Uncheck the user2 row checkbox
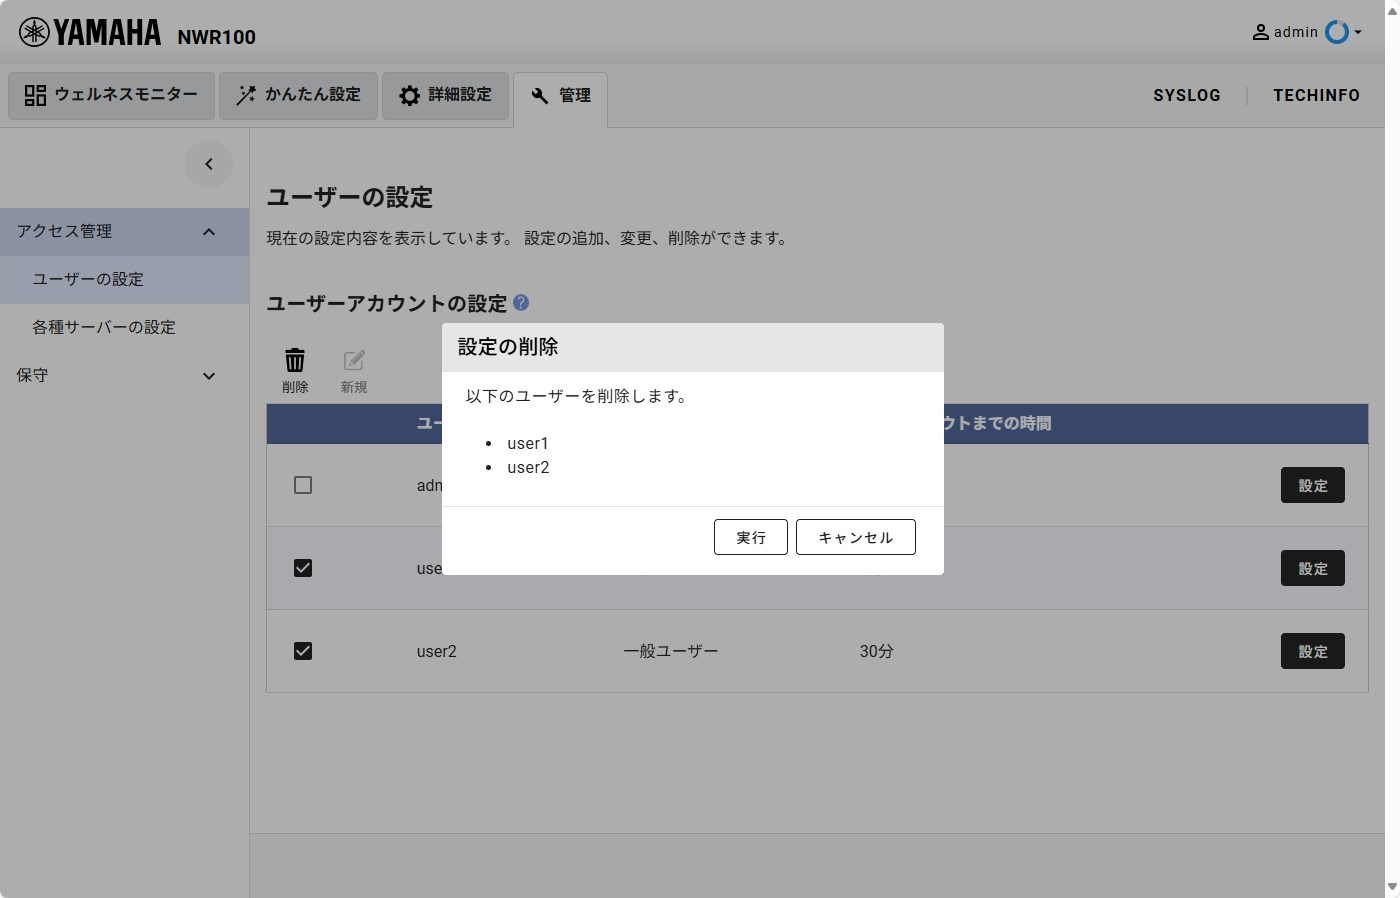The height and width of the screenshot is (898, 1400). pos(303,651)
